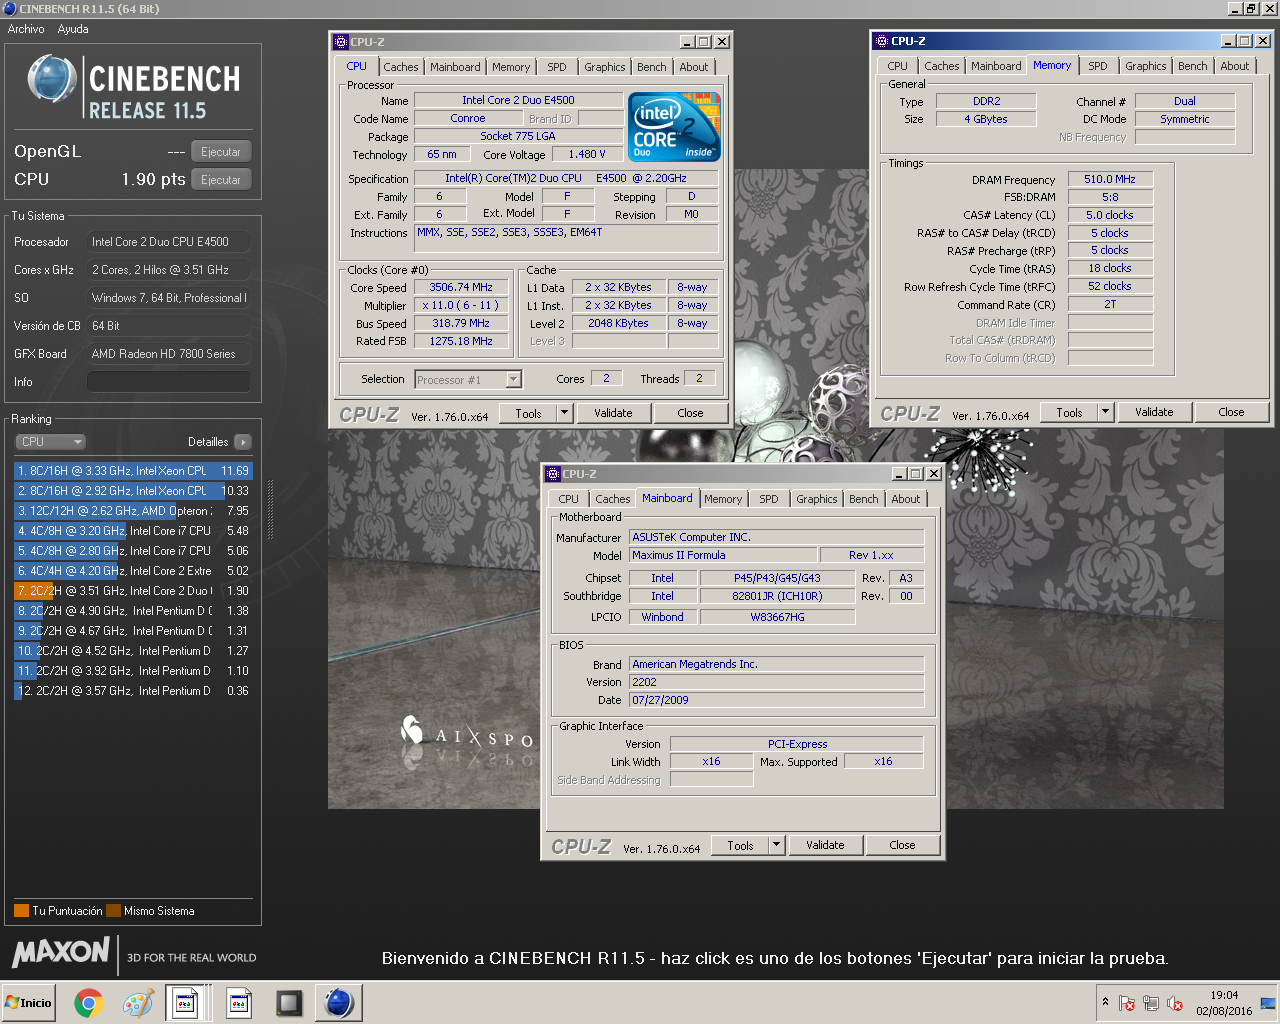Open the network status tray icon
Image resolution: width=1280 pixels, height=1024 pixels.
click(1151, 1003)
